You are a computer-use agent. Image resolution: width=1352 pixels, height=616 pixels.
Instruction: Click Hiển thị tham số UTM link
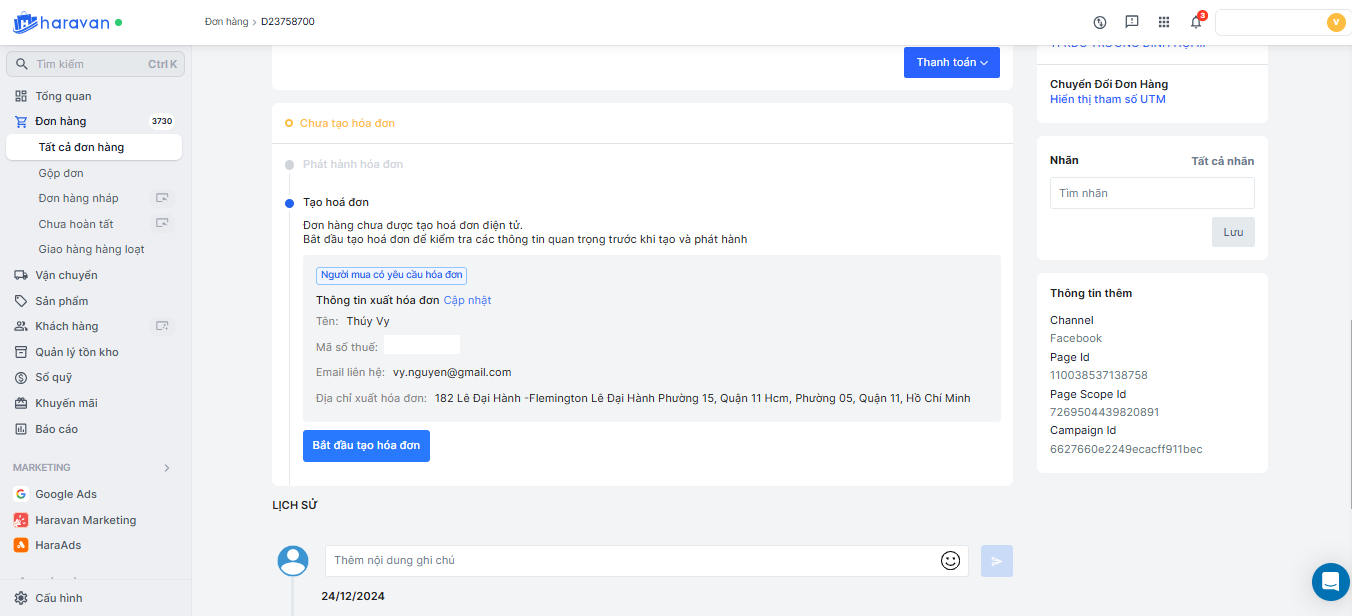coord(1107,99)
